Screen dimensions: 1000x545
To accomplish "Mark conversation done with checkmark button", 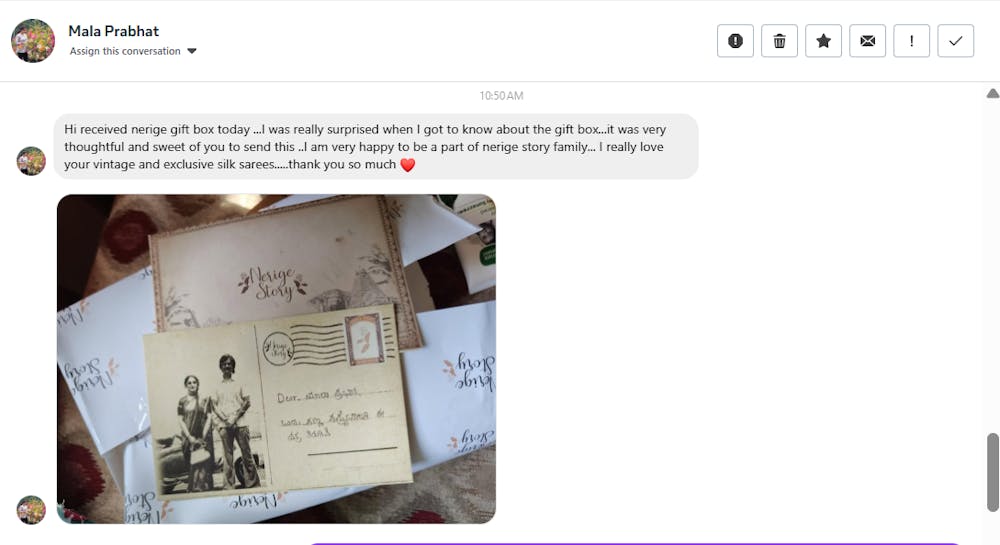I will tap(955, 41).
